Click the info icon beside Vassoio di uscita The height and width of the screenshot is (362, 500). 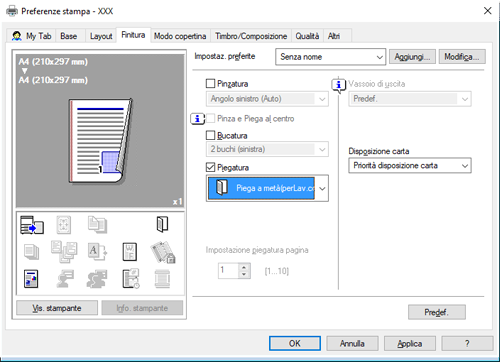click(339, 85)
